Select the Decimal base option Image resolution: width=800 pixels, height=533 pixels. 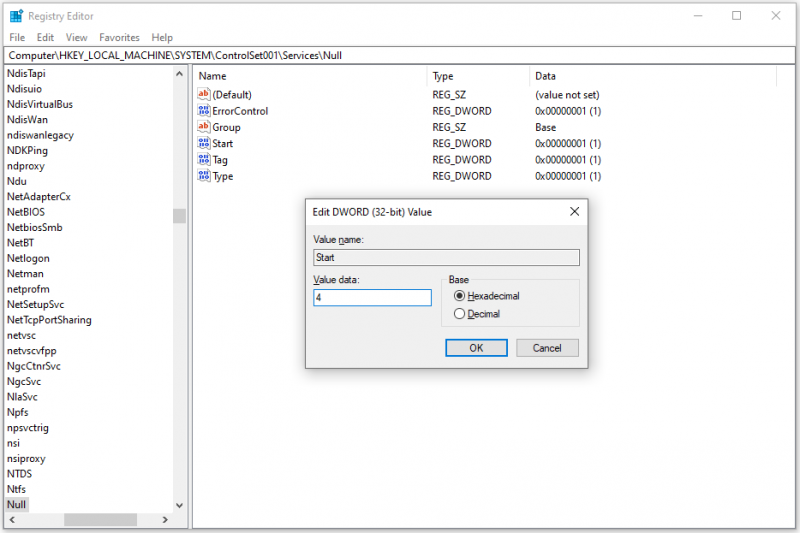[x=477, y=314]
